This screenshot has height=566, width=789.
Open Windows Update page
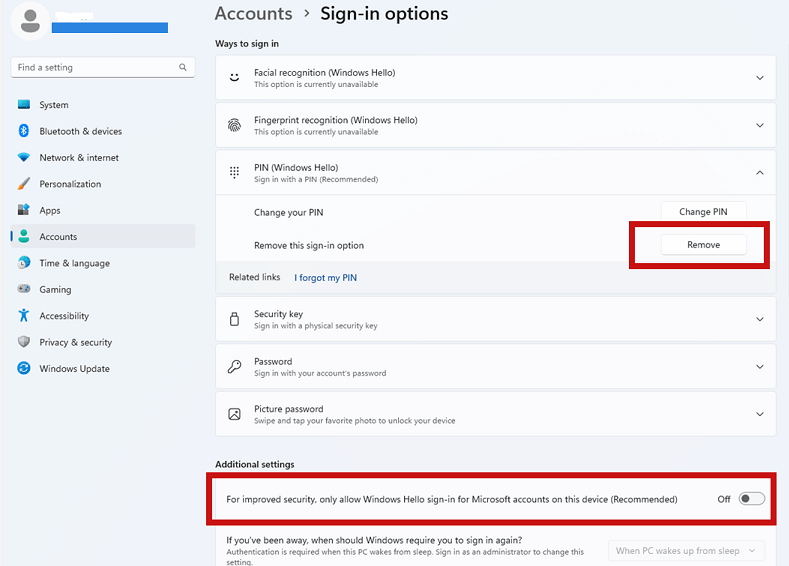coord(103,368)
